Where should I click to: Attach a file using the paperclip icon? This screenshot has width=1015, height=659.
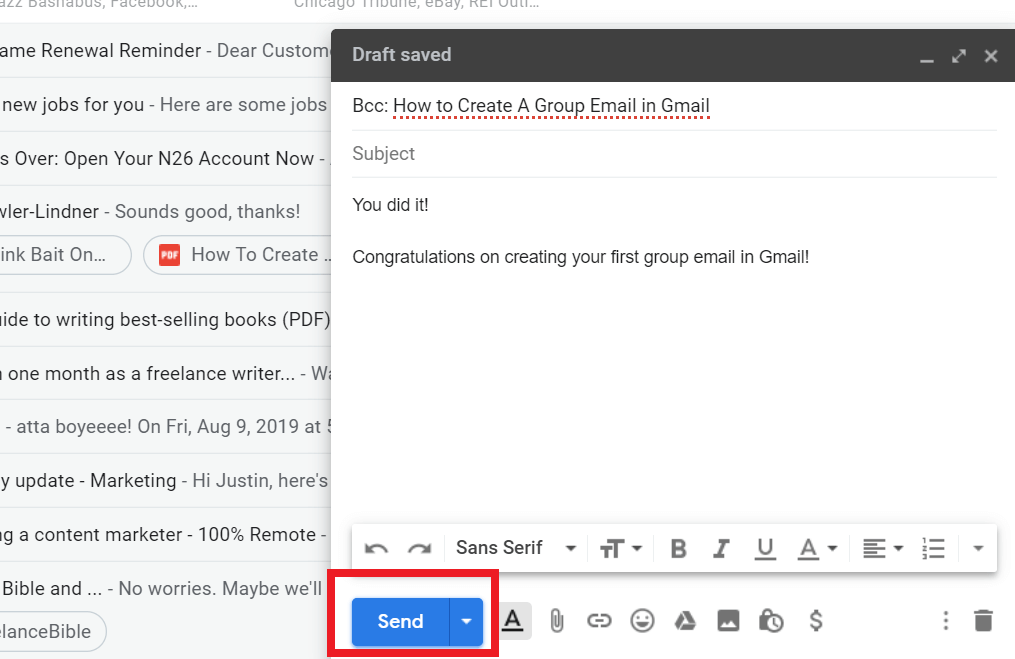[557, 621]
